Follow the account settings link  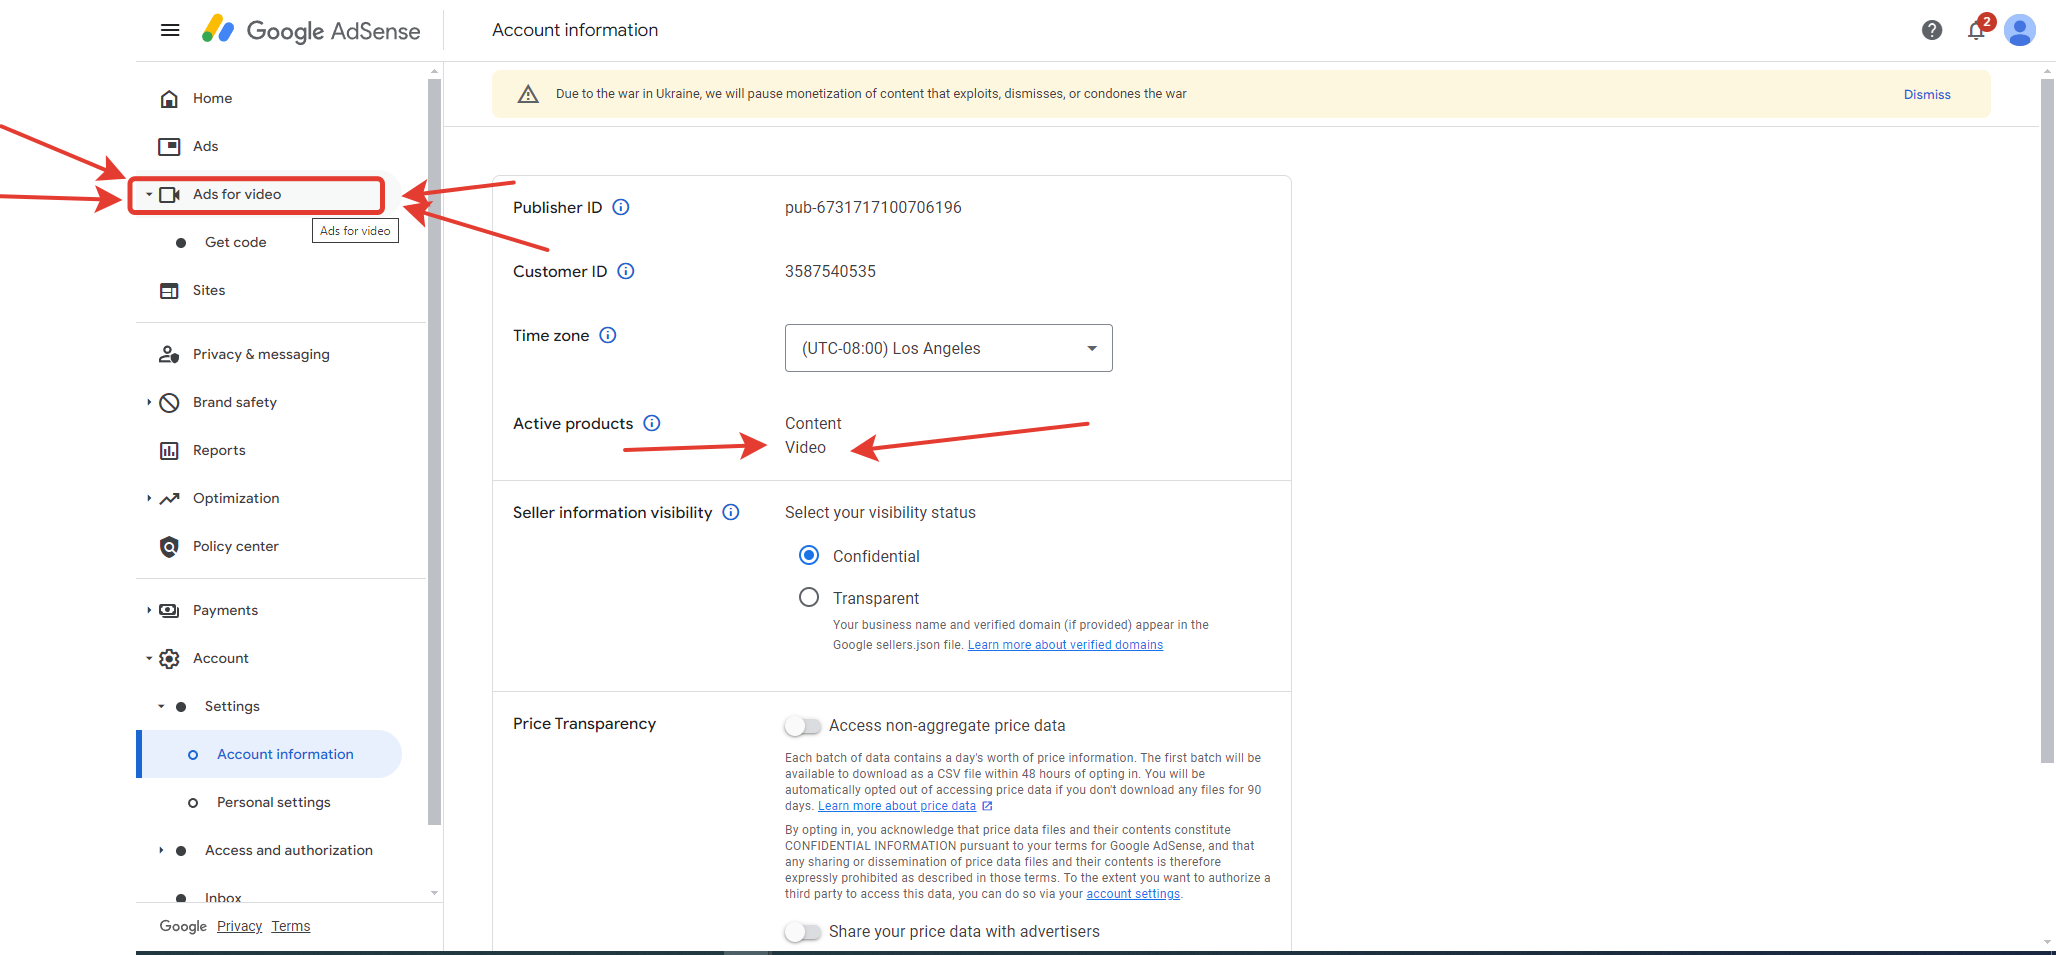pyautogui.click(x=1133, y=894)
